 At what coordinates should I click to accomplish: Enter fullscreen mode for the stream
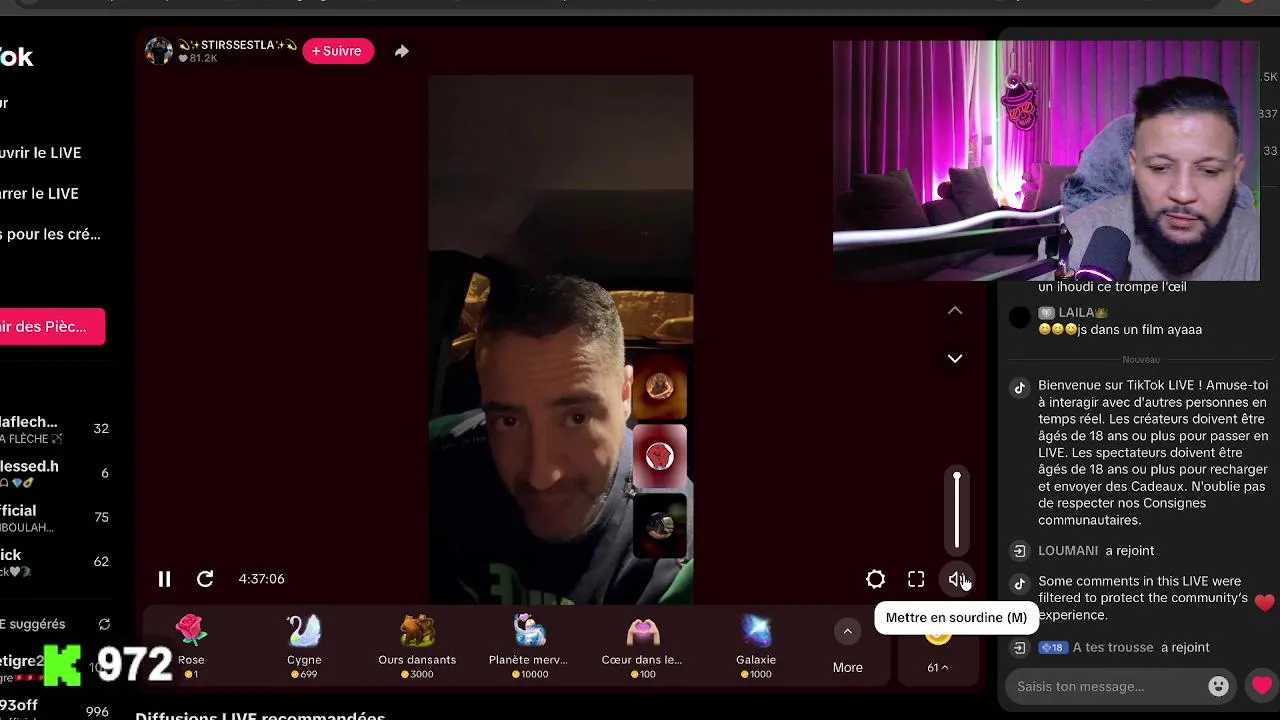point(916,579)
